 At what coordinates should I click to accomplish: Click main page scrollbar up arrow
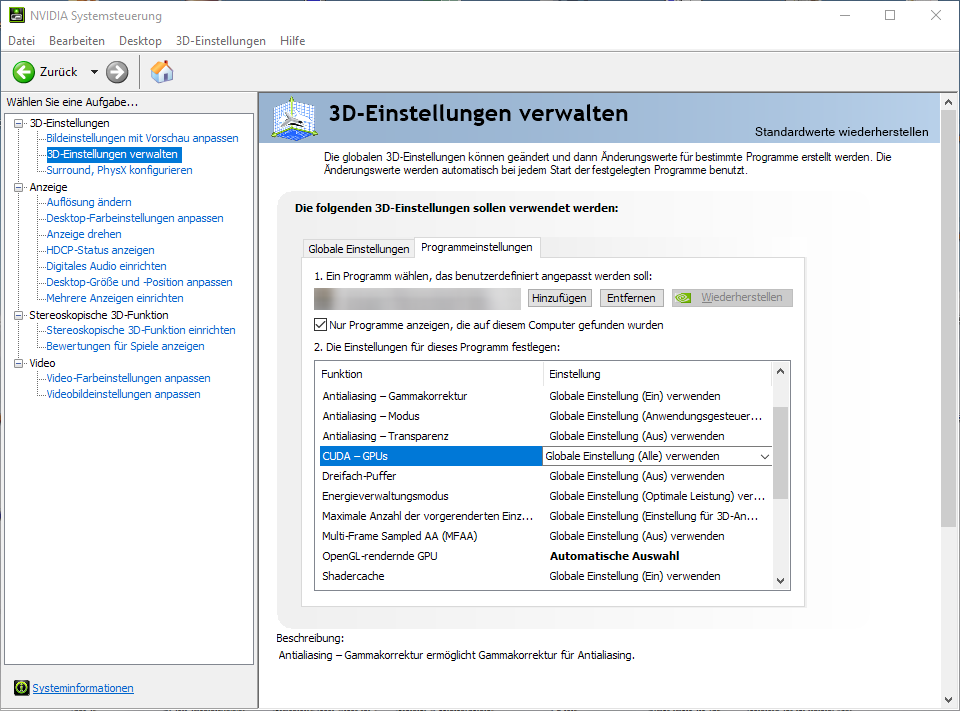(948, 102)
